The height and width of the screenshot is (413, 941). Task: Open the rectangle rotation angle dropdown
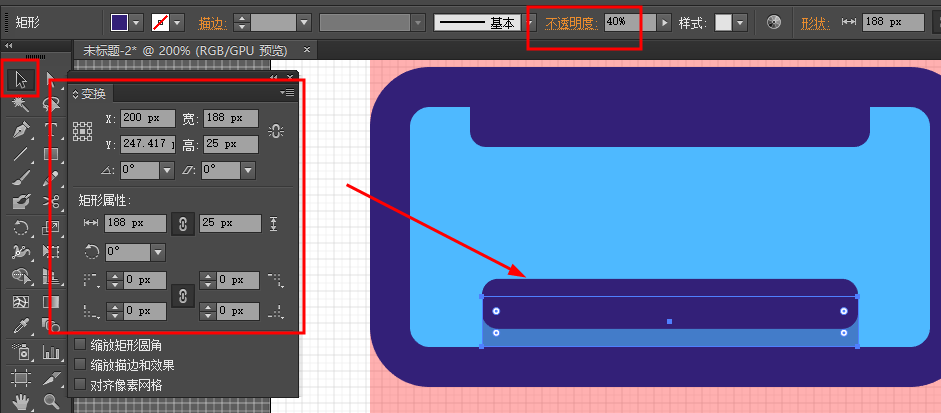(x=158, y=252)
